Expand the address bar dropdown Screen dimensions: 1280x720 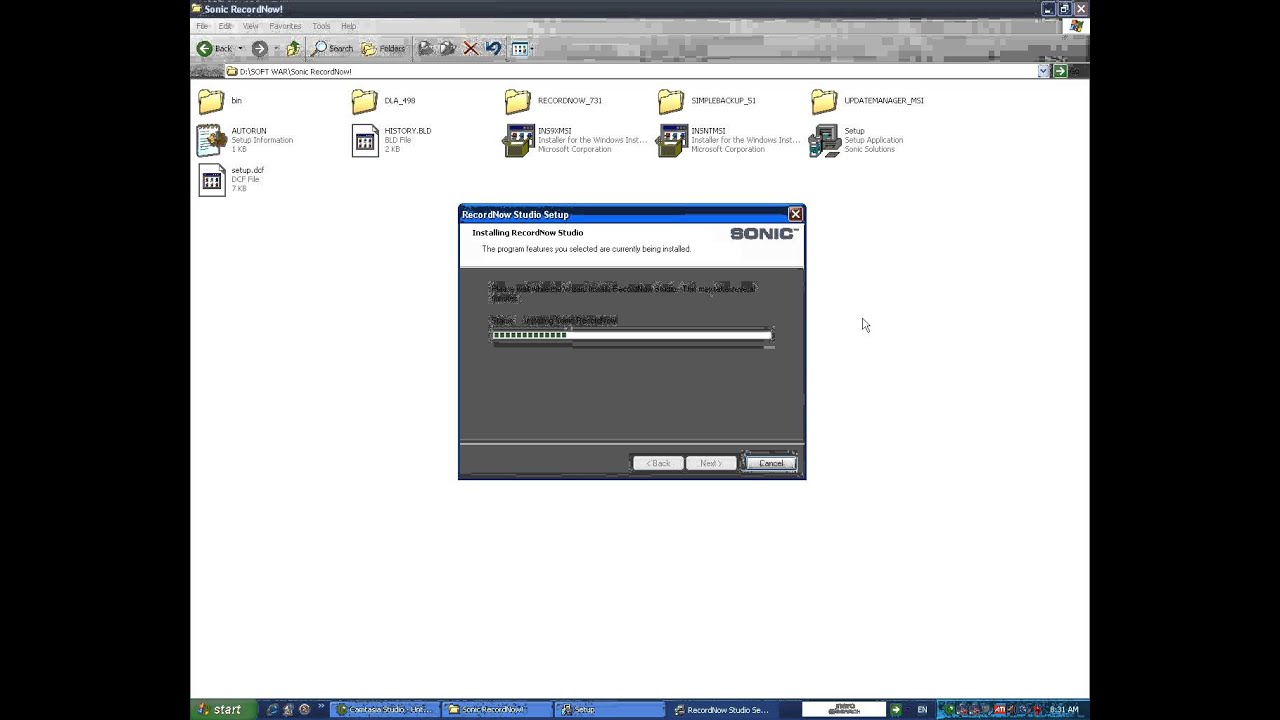[x=1043, y=71]
